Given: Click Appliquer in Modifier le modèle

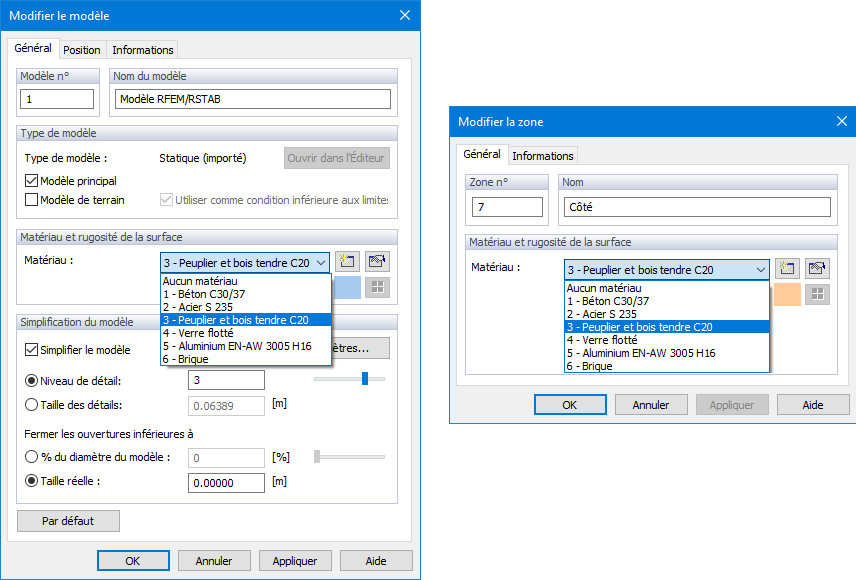Looking at the screenshot, I should (x=295, y=561).
